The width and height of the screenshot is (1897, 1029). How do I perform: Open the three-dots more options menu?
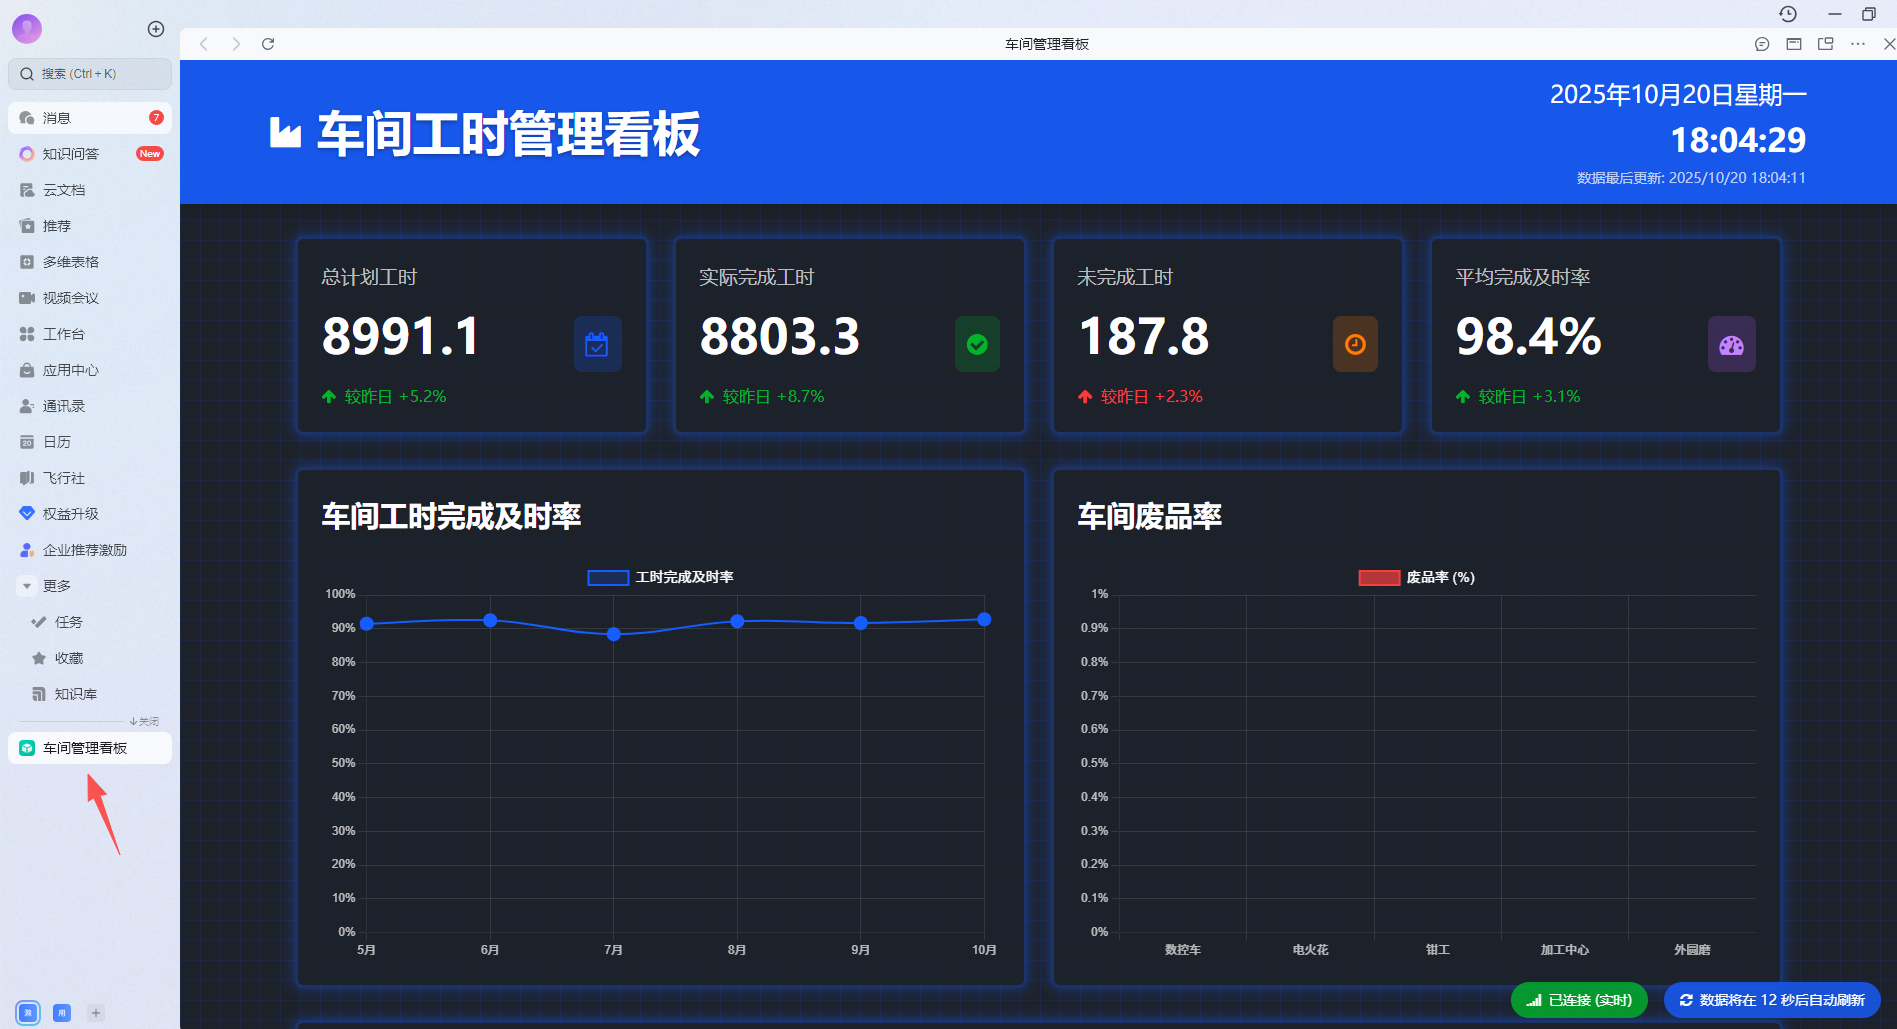coord(1858,44)
